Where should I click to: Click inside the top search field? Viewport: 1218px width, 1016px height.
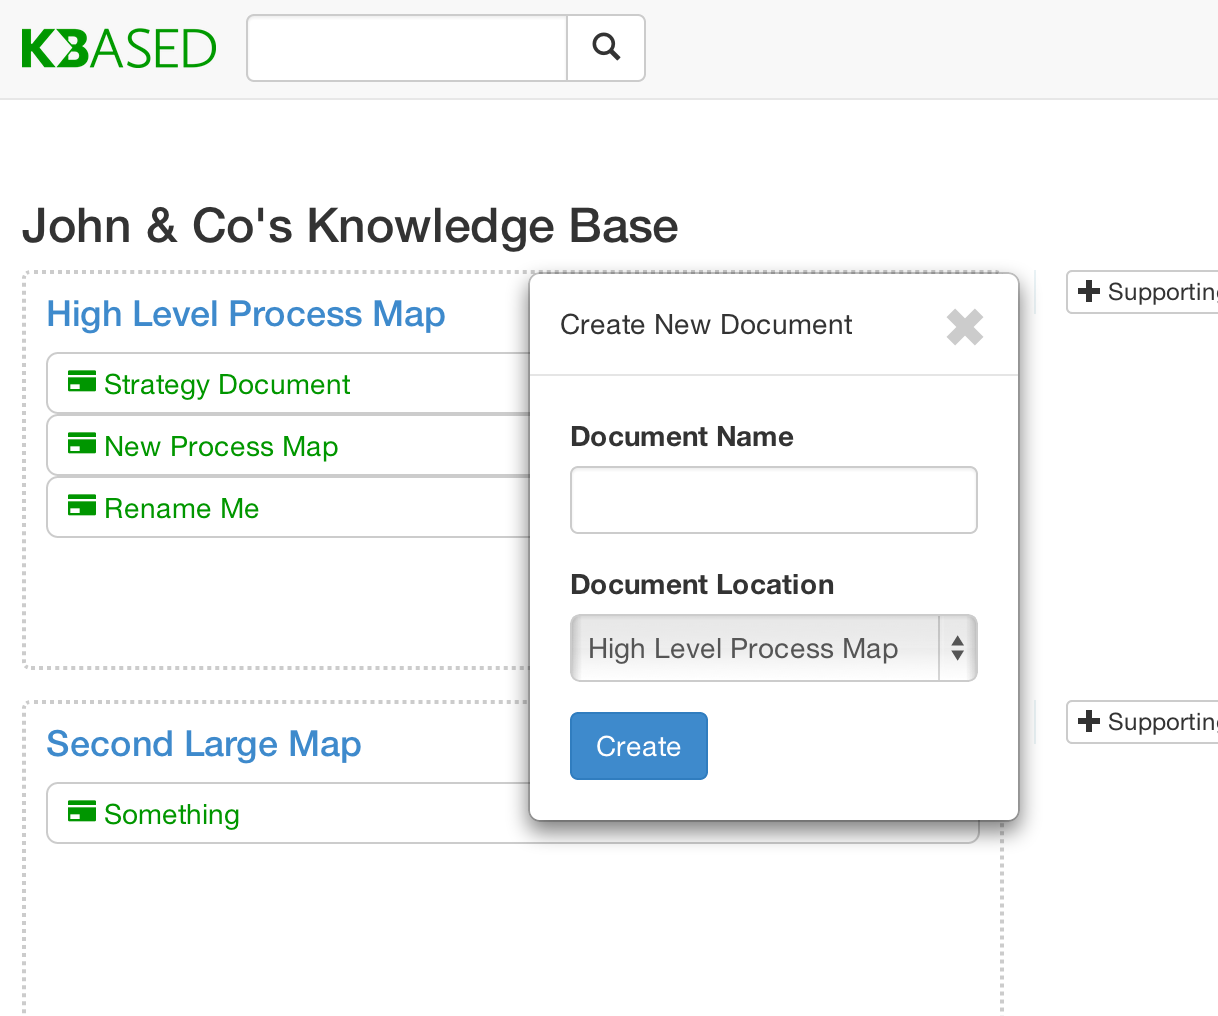tap(407, 48)
